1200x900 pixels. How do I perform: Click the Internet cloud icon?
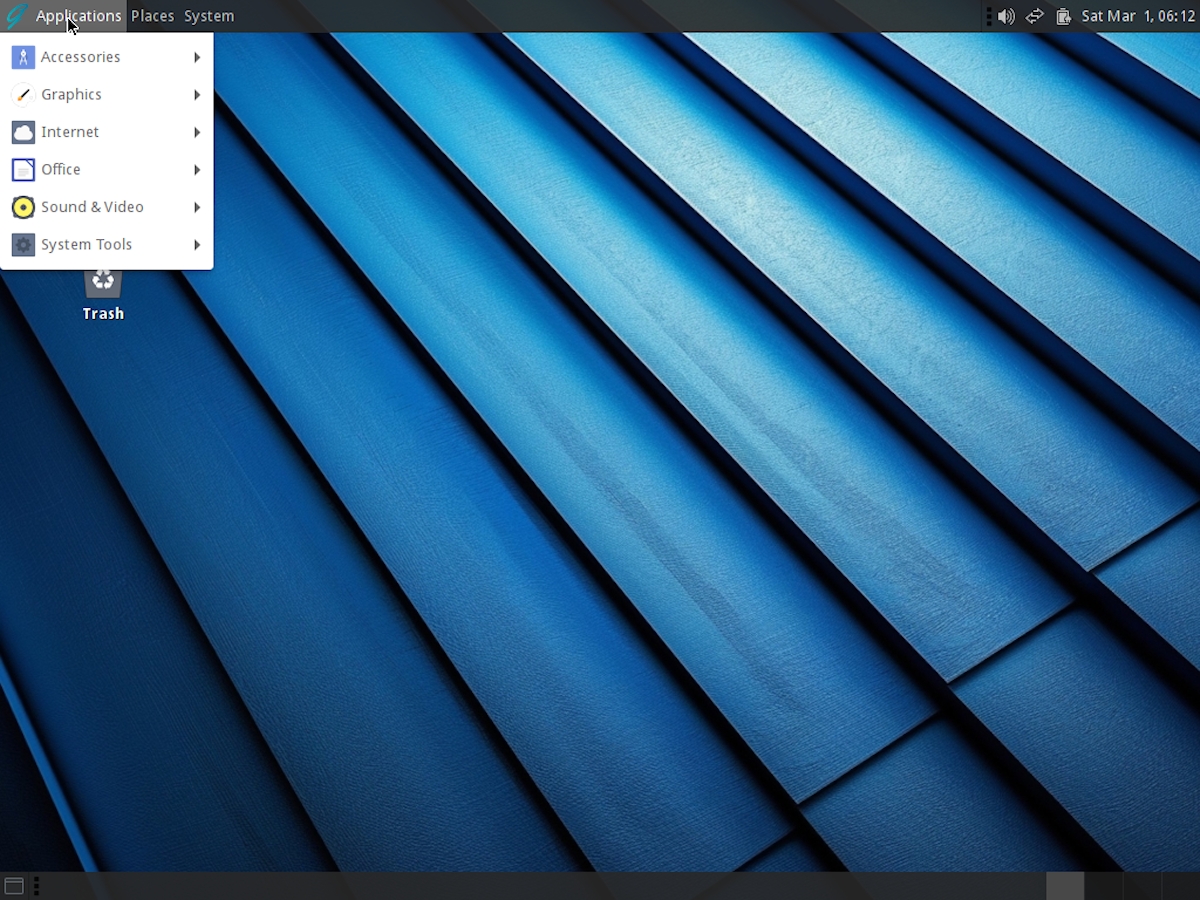click(x=23, y=132)
